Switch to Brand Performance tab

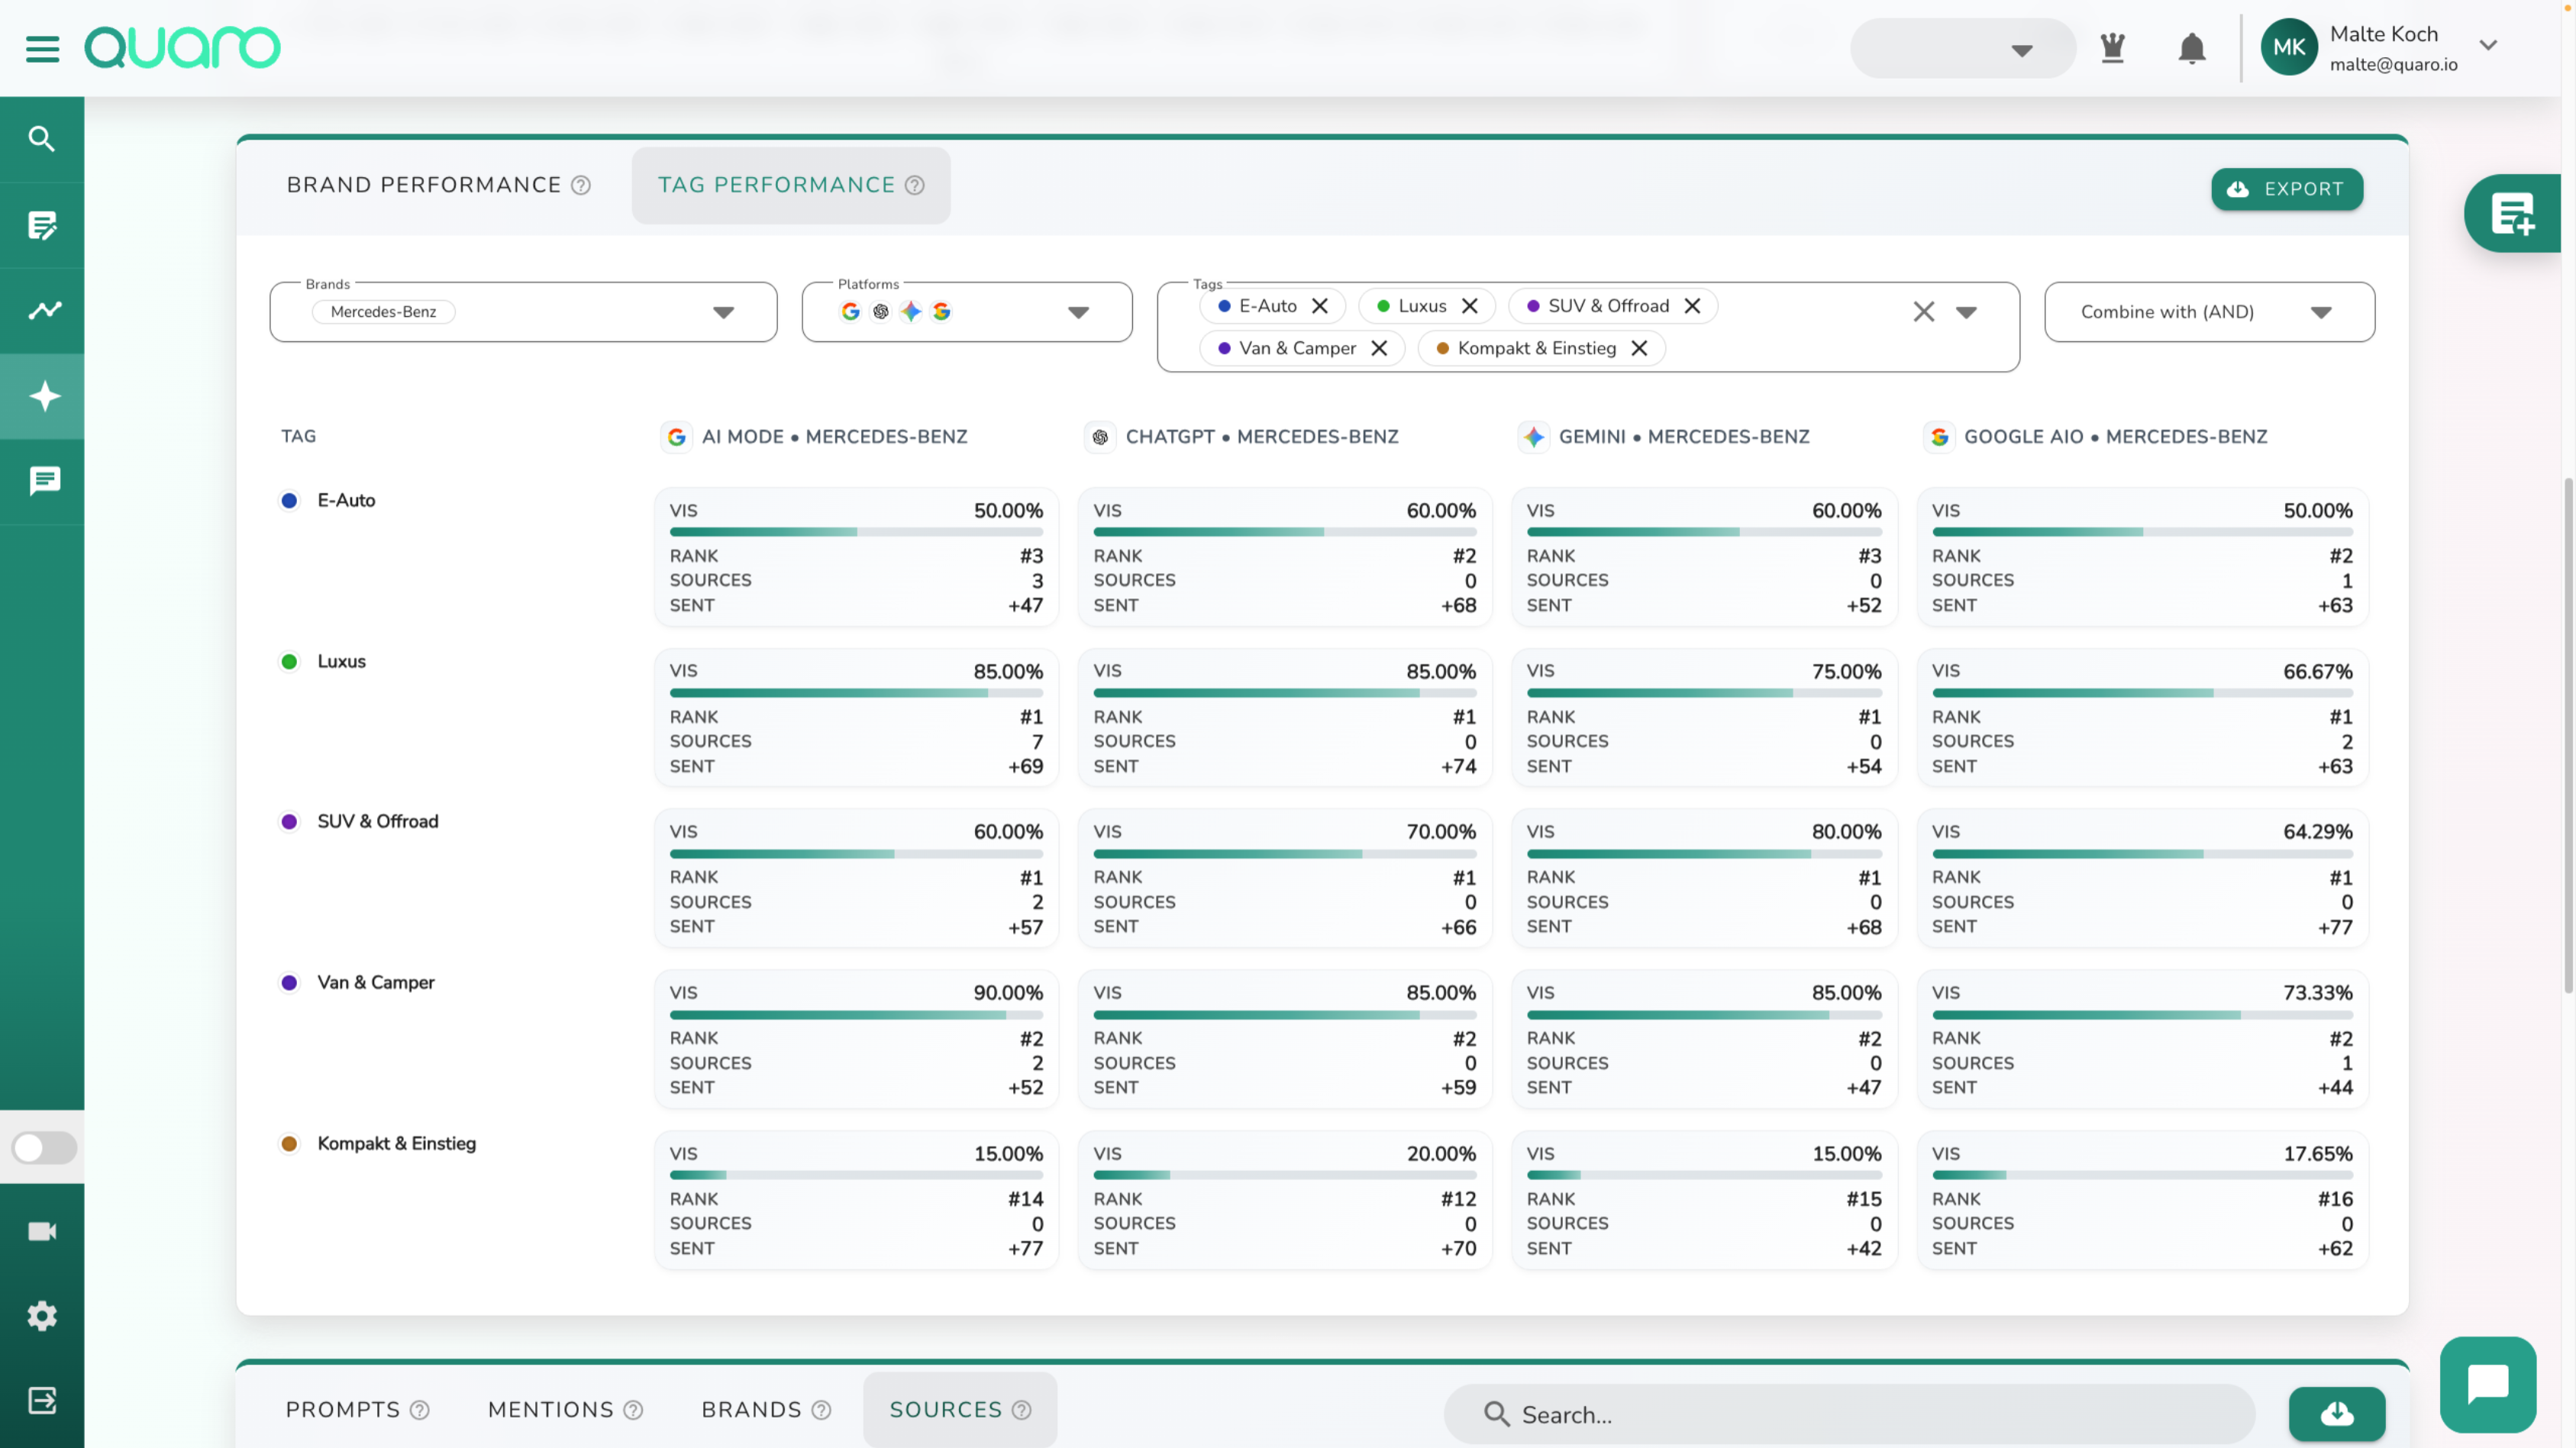424,185
